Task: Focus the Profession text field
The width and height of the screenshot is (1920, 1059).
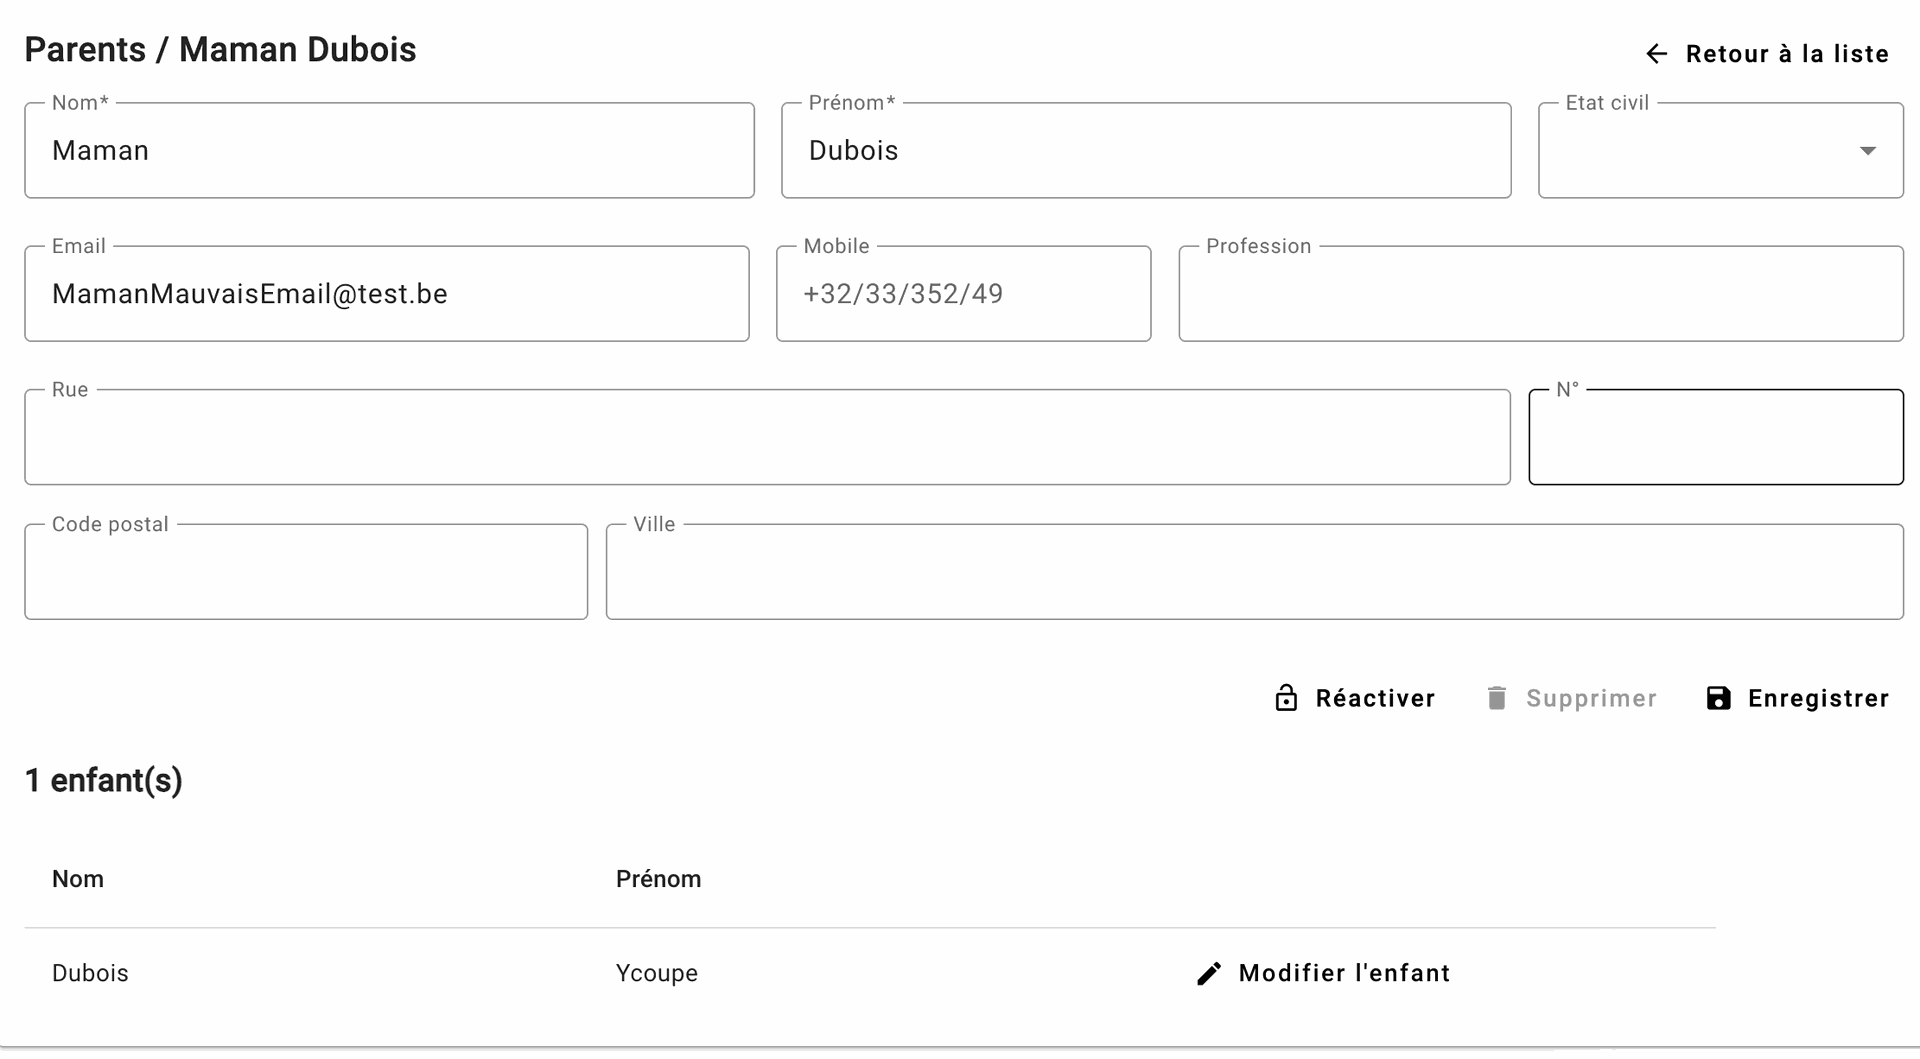Action: 1540,294
